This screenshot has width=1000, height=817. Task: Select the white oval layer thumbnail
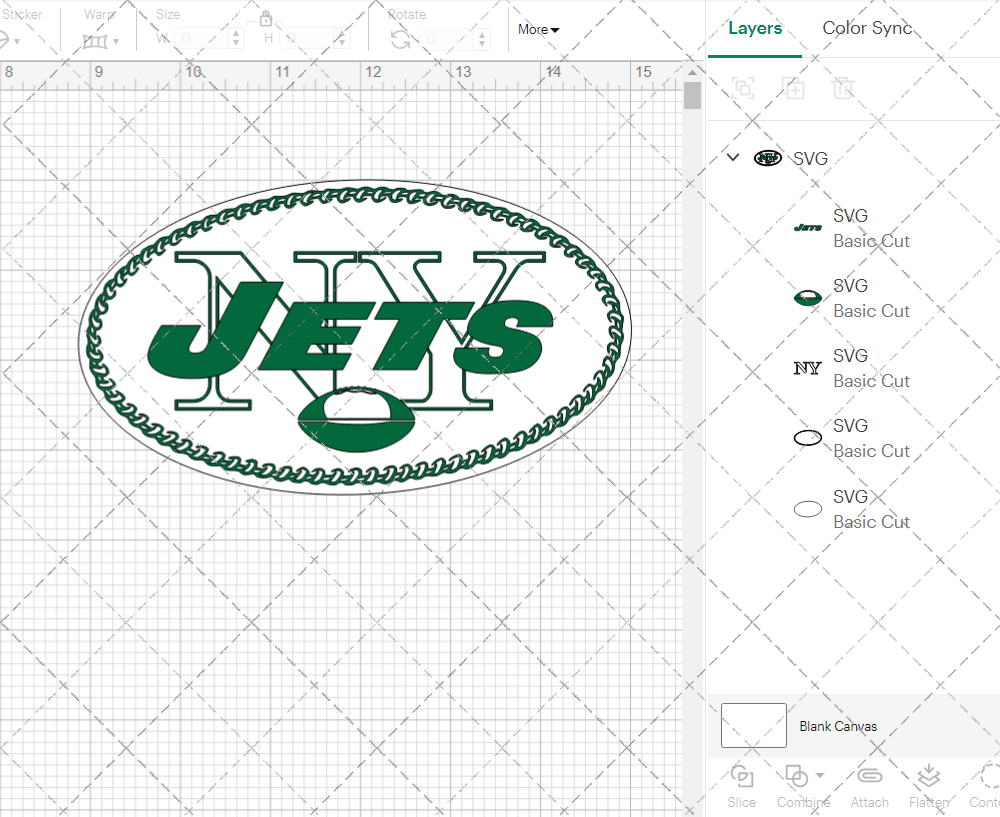807,509
